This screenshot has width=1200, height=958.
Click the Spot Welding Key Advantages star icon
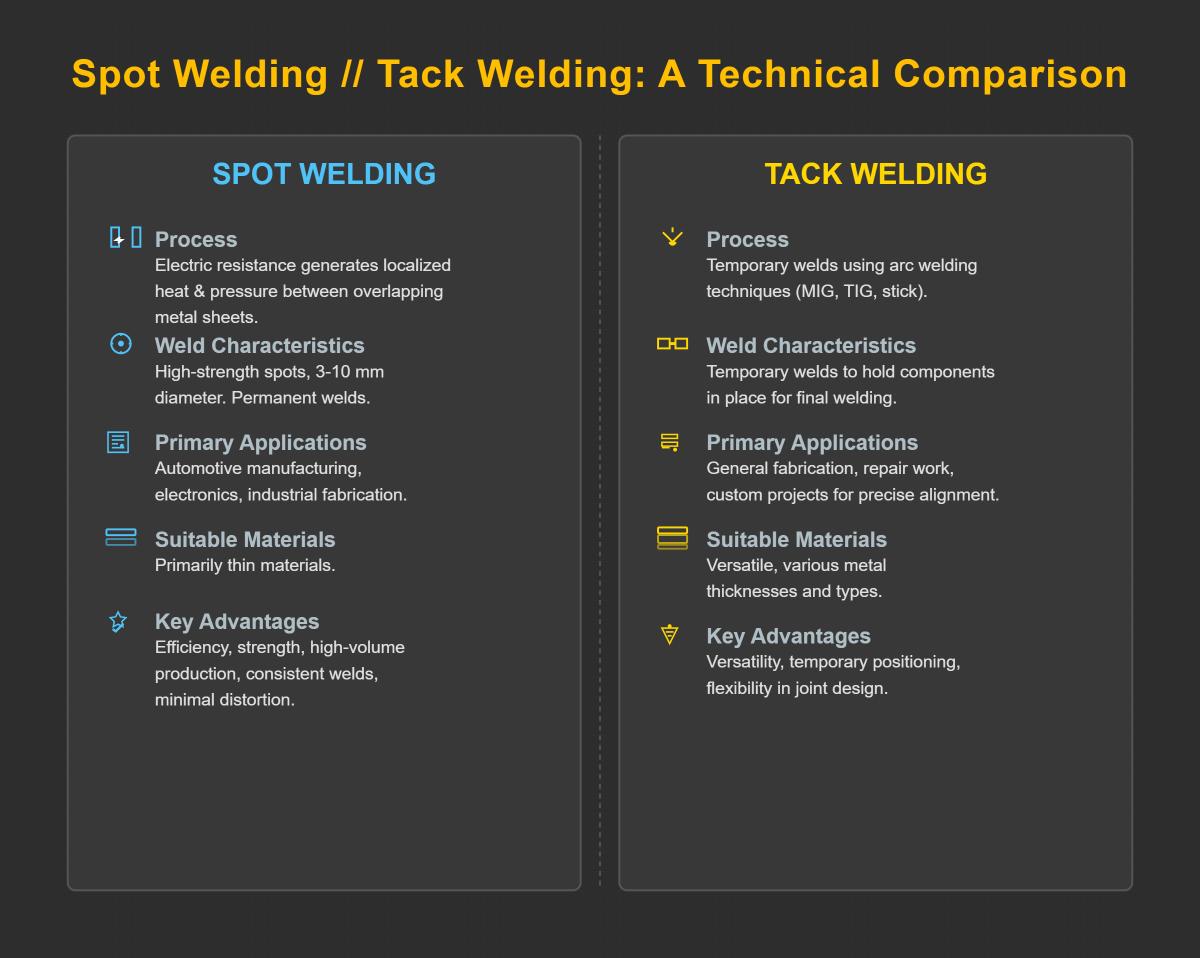point(118,622)
